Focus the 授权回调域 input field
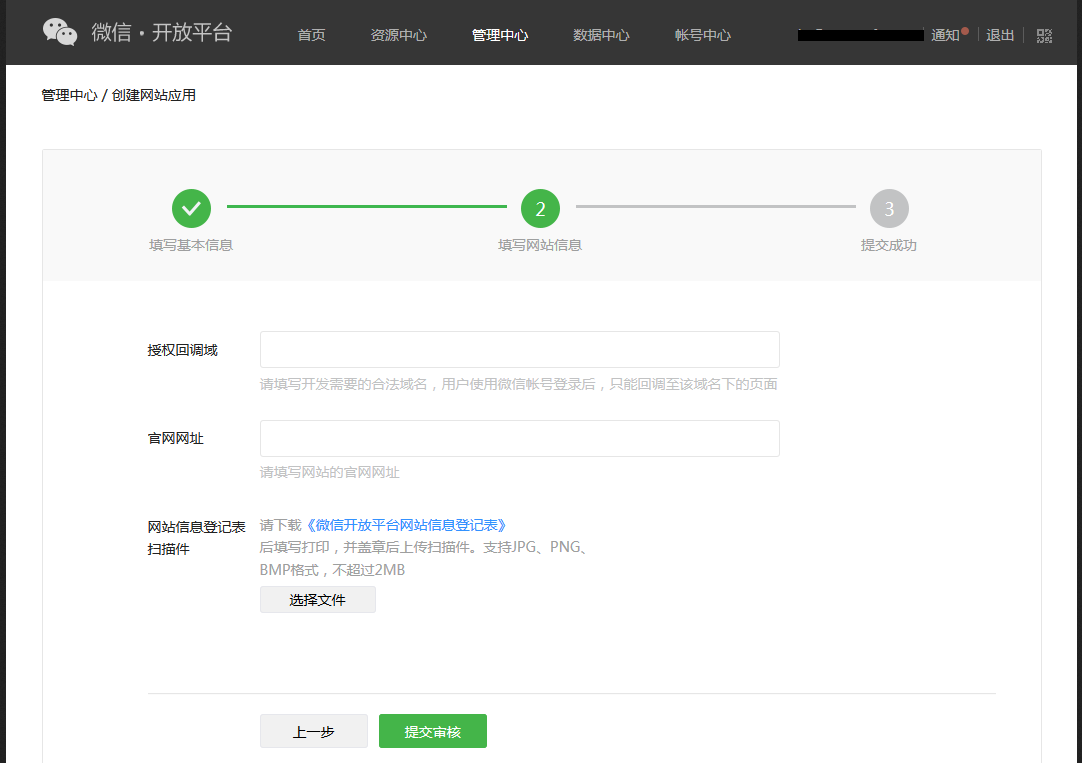This screenshot has height=763, width=1082. (520, 350)
